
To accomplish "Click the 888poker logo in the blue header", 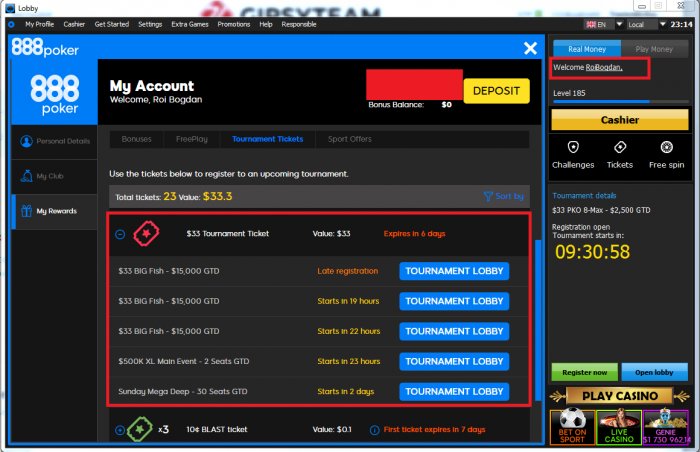I will click(45, 47).
